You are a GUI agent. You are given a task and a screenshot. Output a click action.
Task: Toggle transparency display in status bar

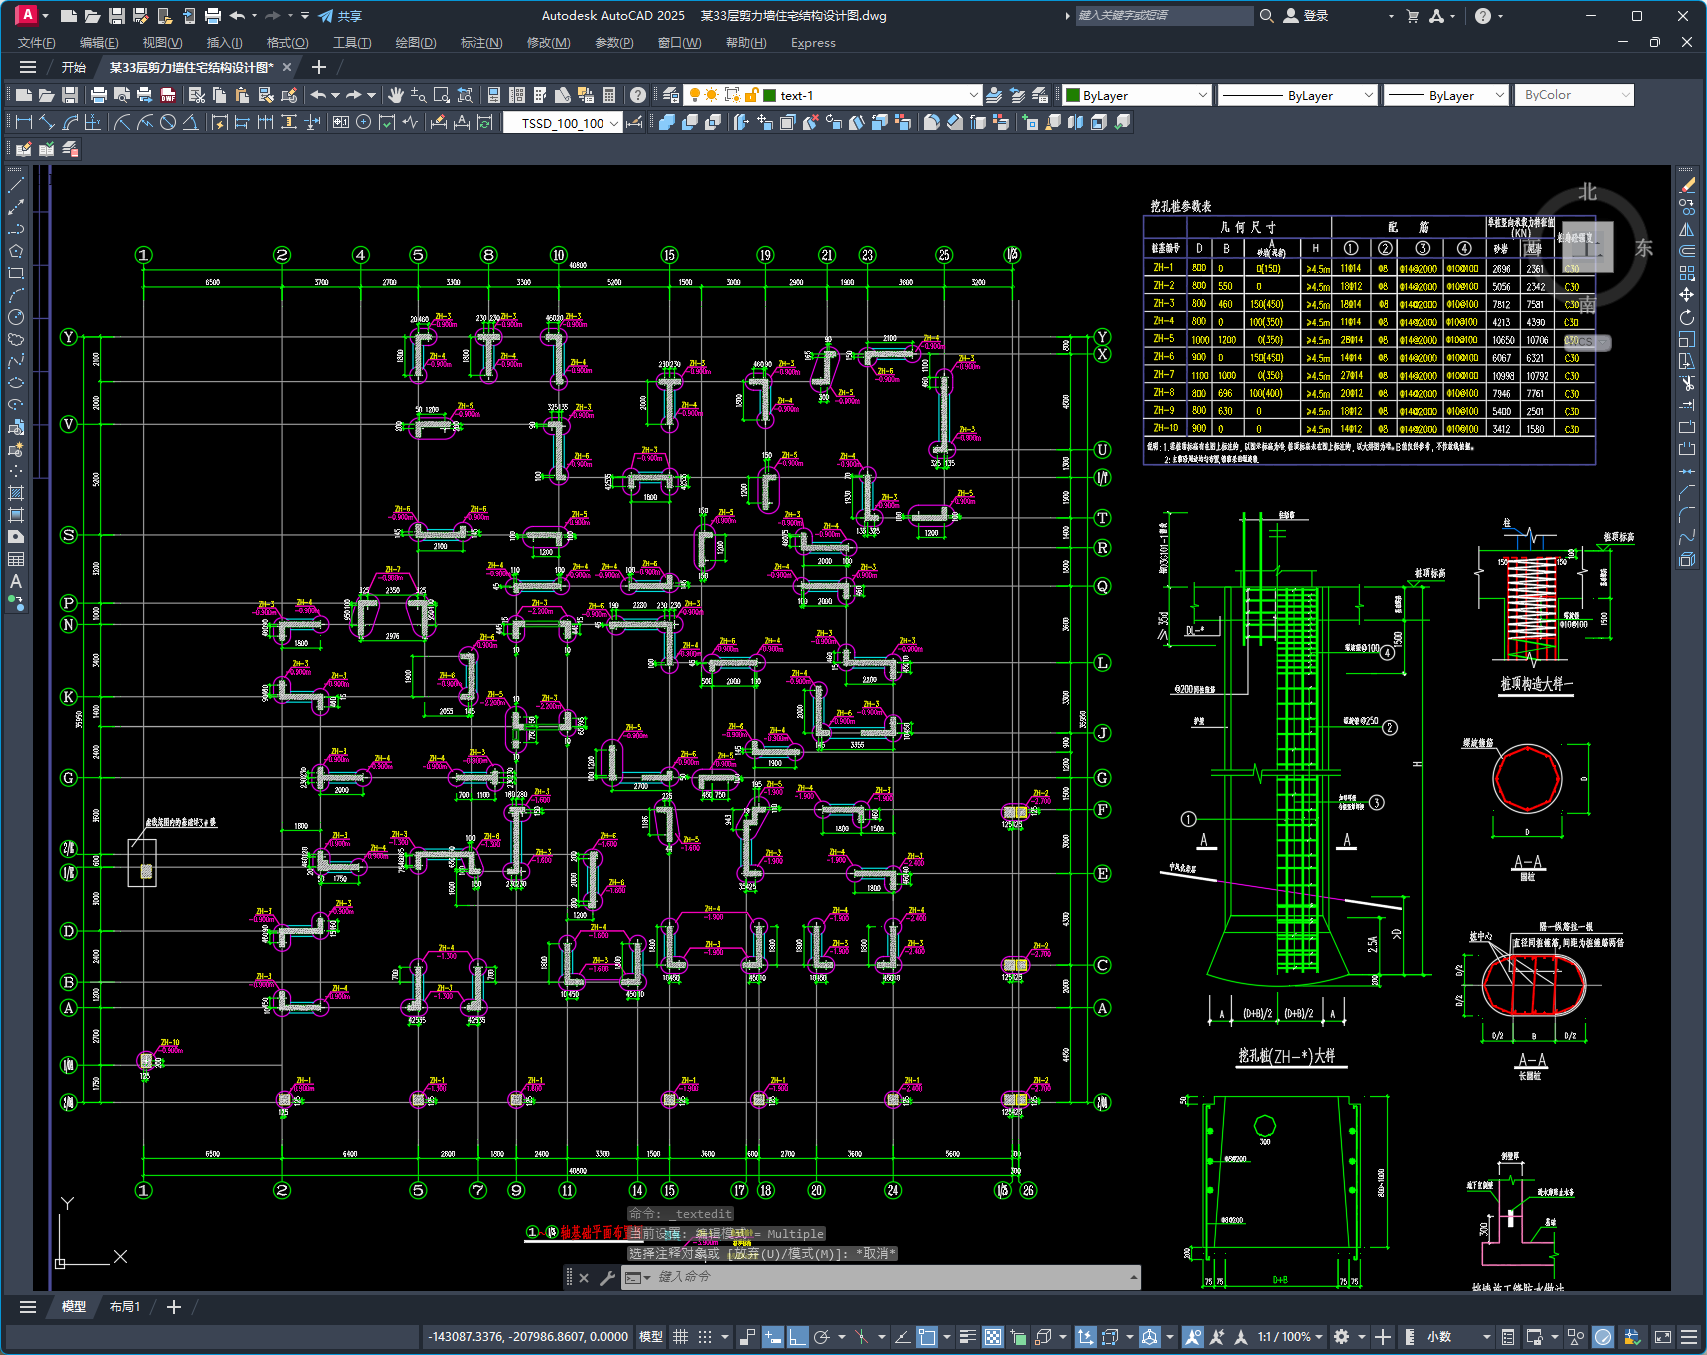[993, 1337]
